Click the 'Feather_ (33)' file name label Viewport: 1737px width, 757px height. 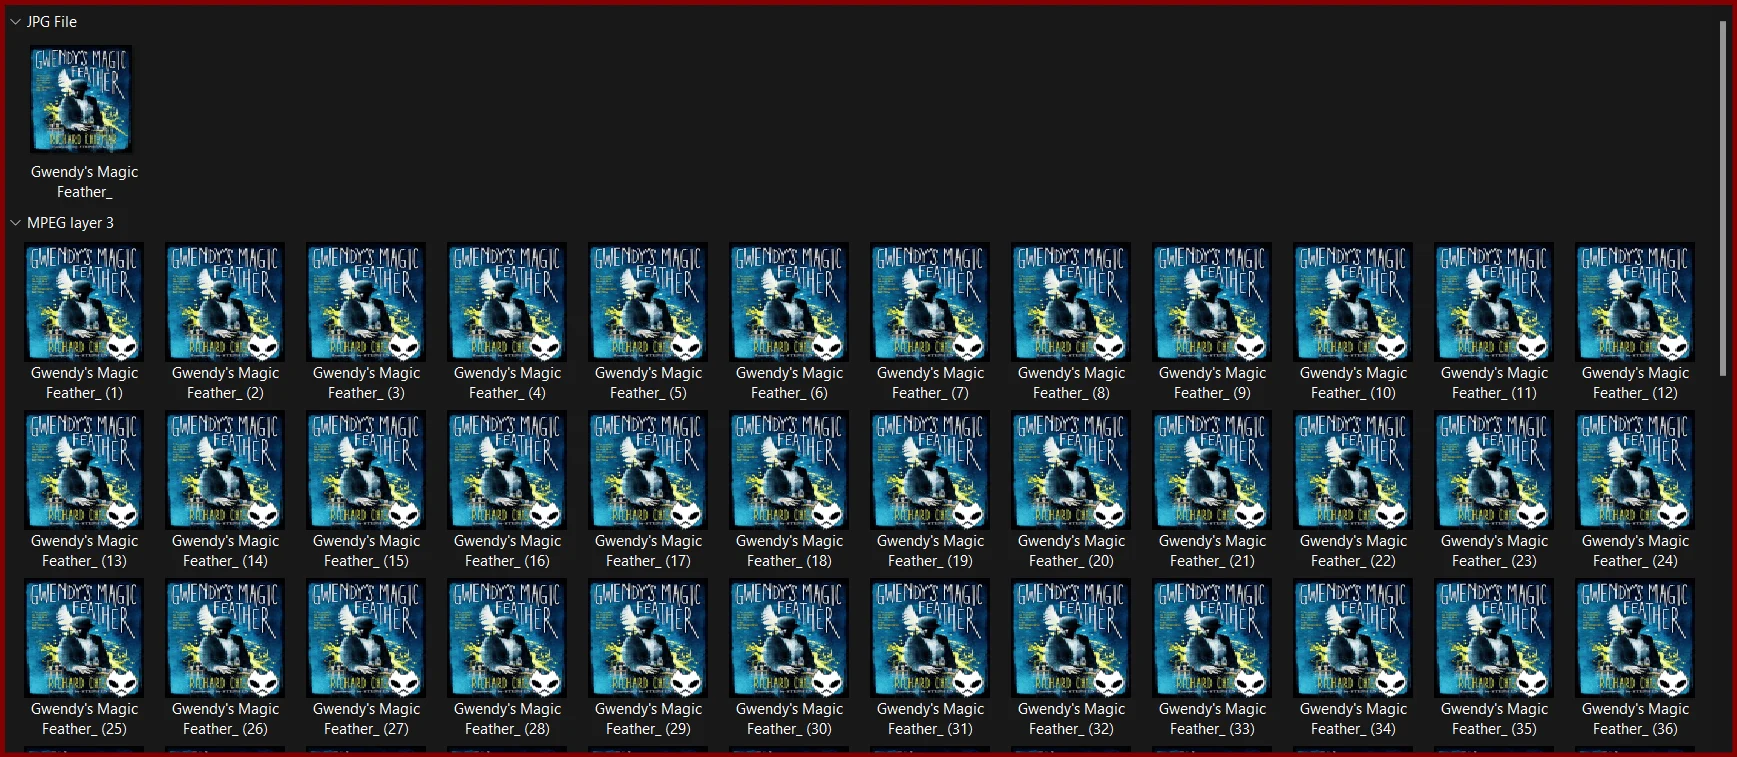[1212, 729]
